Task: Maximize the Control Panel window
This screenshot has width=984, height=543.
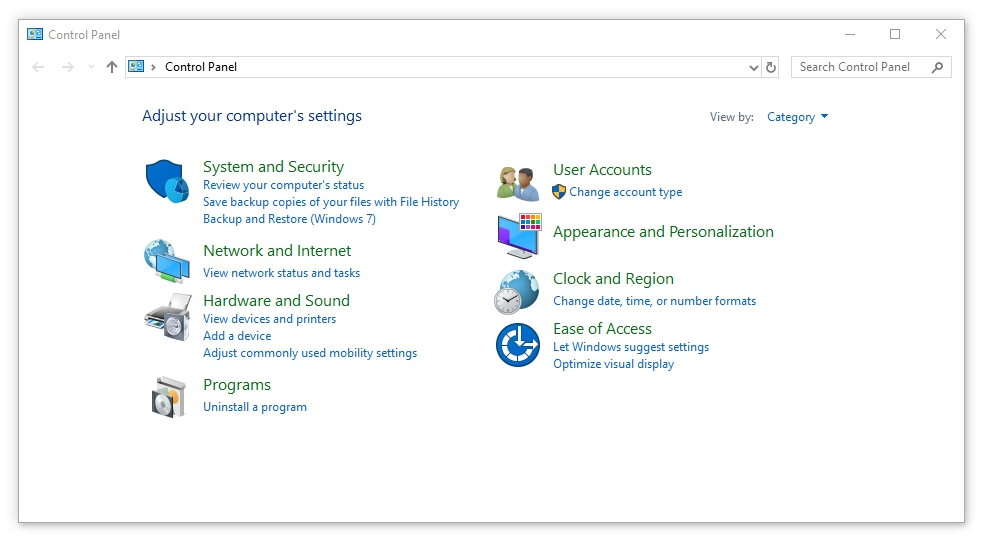Action: (x=895, y=35)
